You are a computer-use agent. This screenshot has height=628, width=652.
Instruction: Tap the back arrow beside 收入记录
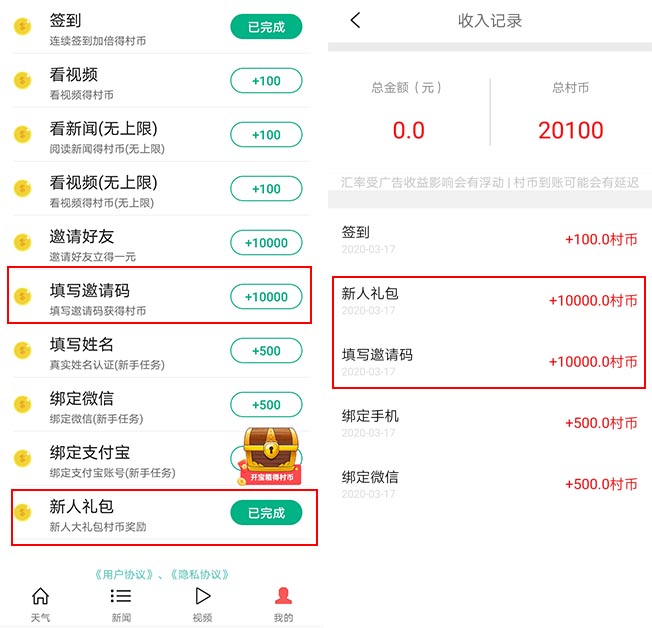356,20
